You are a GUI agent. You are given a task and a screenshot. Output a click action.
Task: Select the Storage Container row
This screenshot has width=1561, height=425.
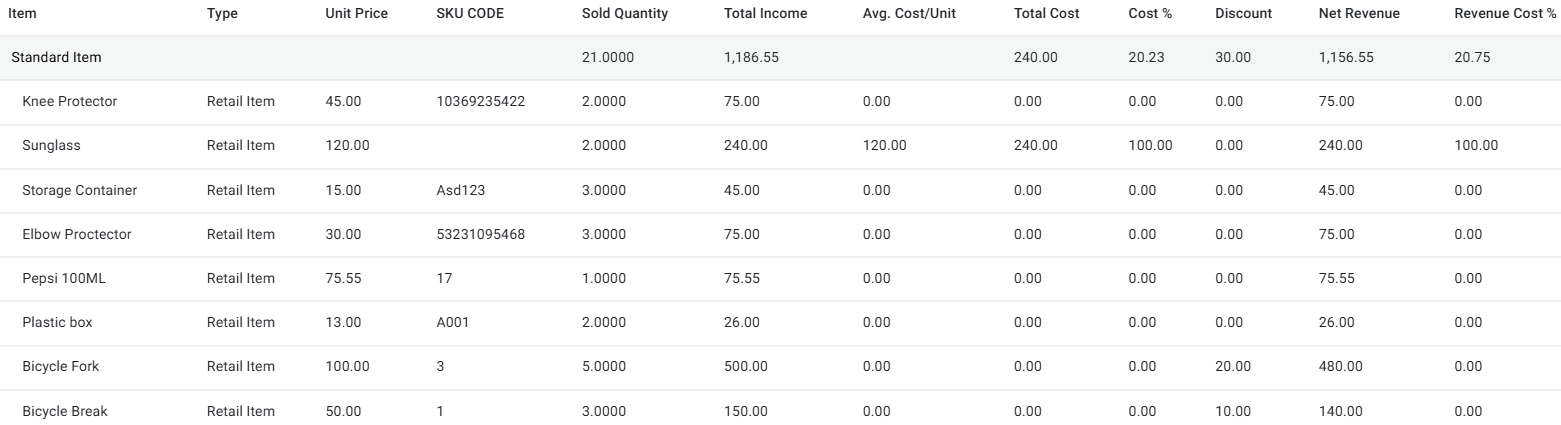(79, 190)
